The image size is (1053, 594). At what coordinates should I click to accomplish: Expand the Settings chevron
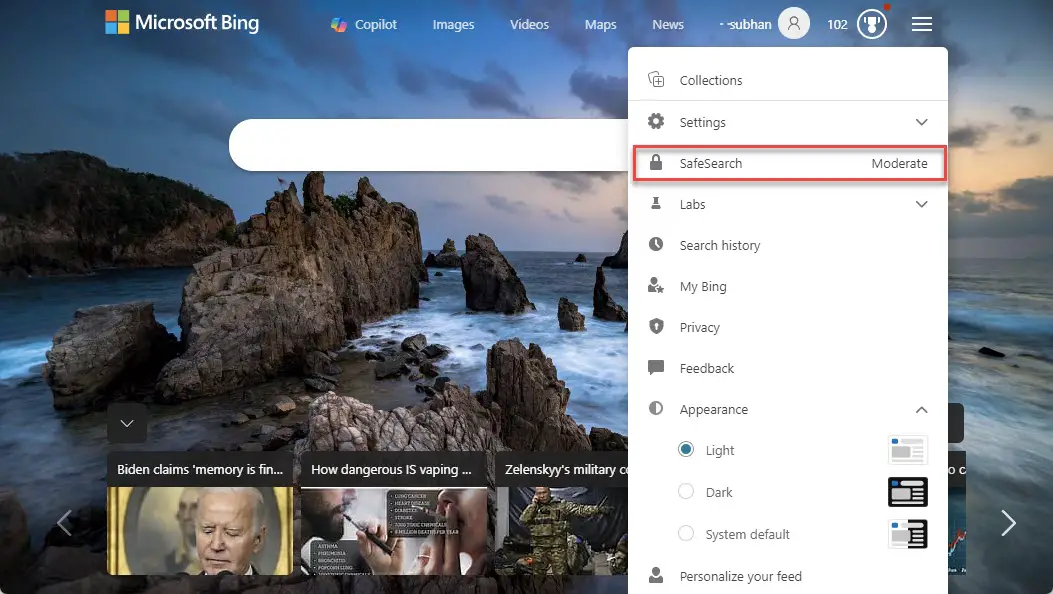pos(921,122)
